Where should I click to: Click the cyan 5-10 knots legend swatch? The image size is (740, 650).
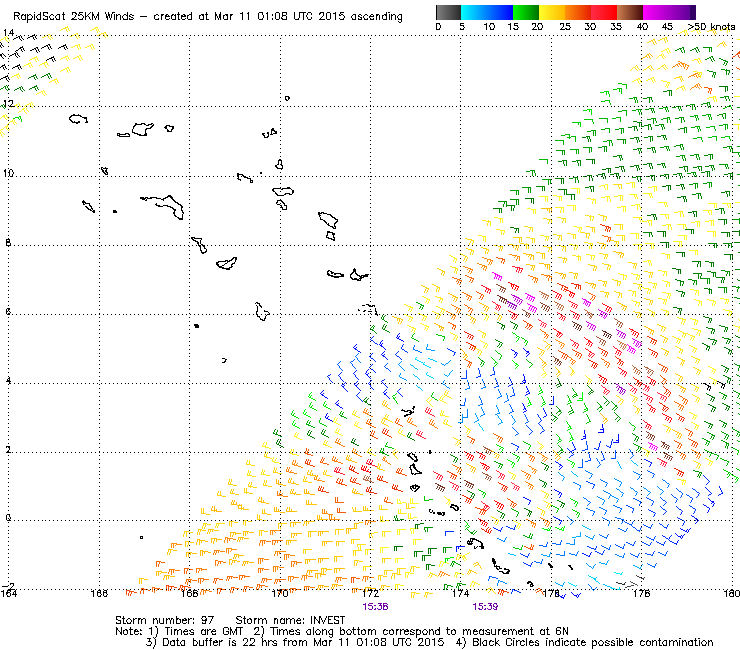pyautogui.click(x=474, y=12)
